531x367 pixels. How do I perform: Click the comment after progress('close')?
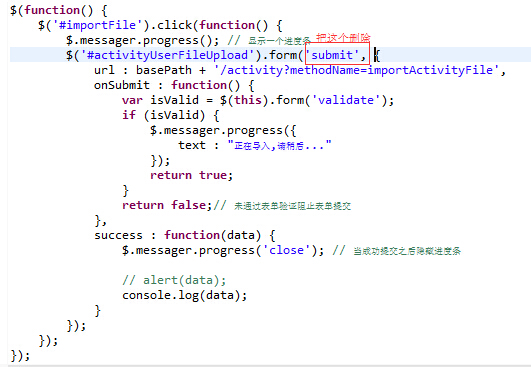397,251
